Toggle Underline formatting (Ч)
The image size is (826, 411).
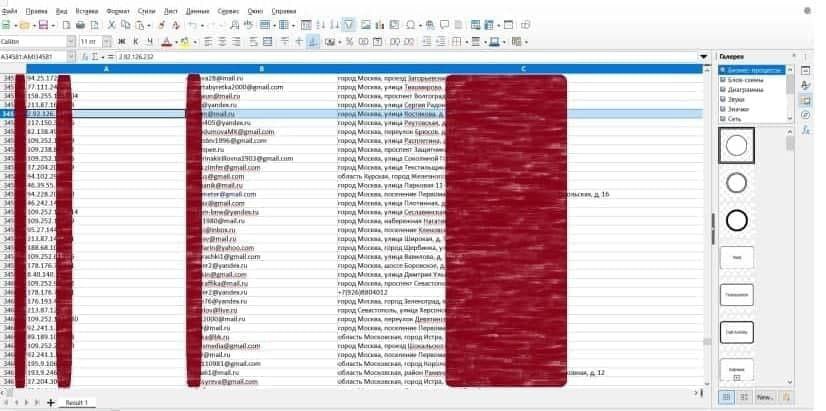(150, 42)
